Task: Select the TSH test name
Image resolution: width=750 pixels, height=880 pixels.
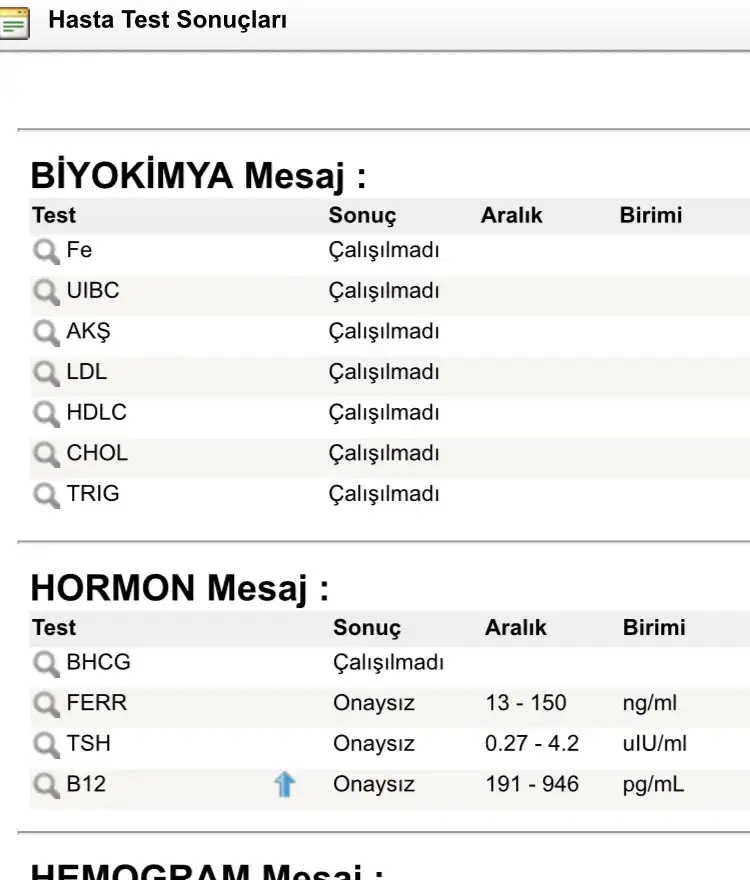Action: click(x=89, y=744)
